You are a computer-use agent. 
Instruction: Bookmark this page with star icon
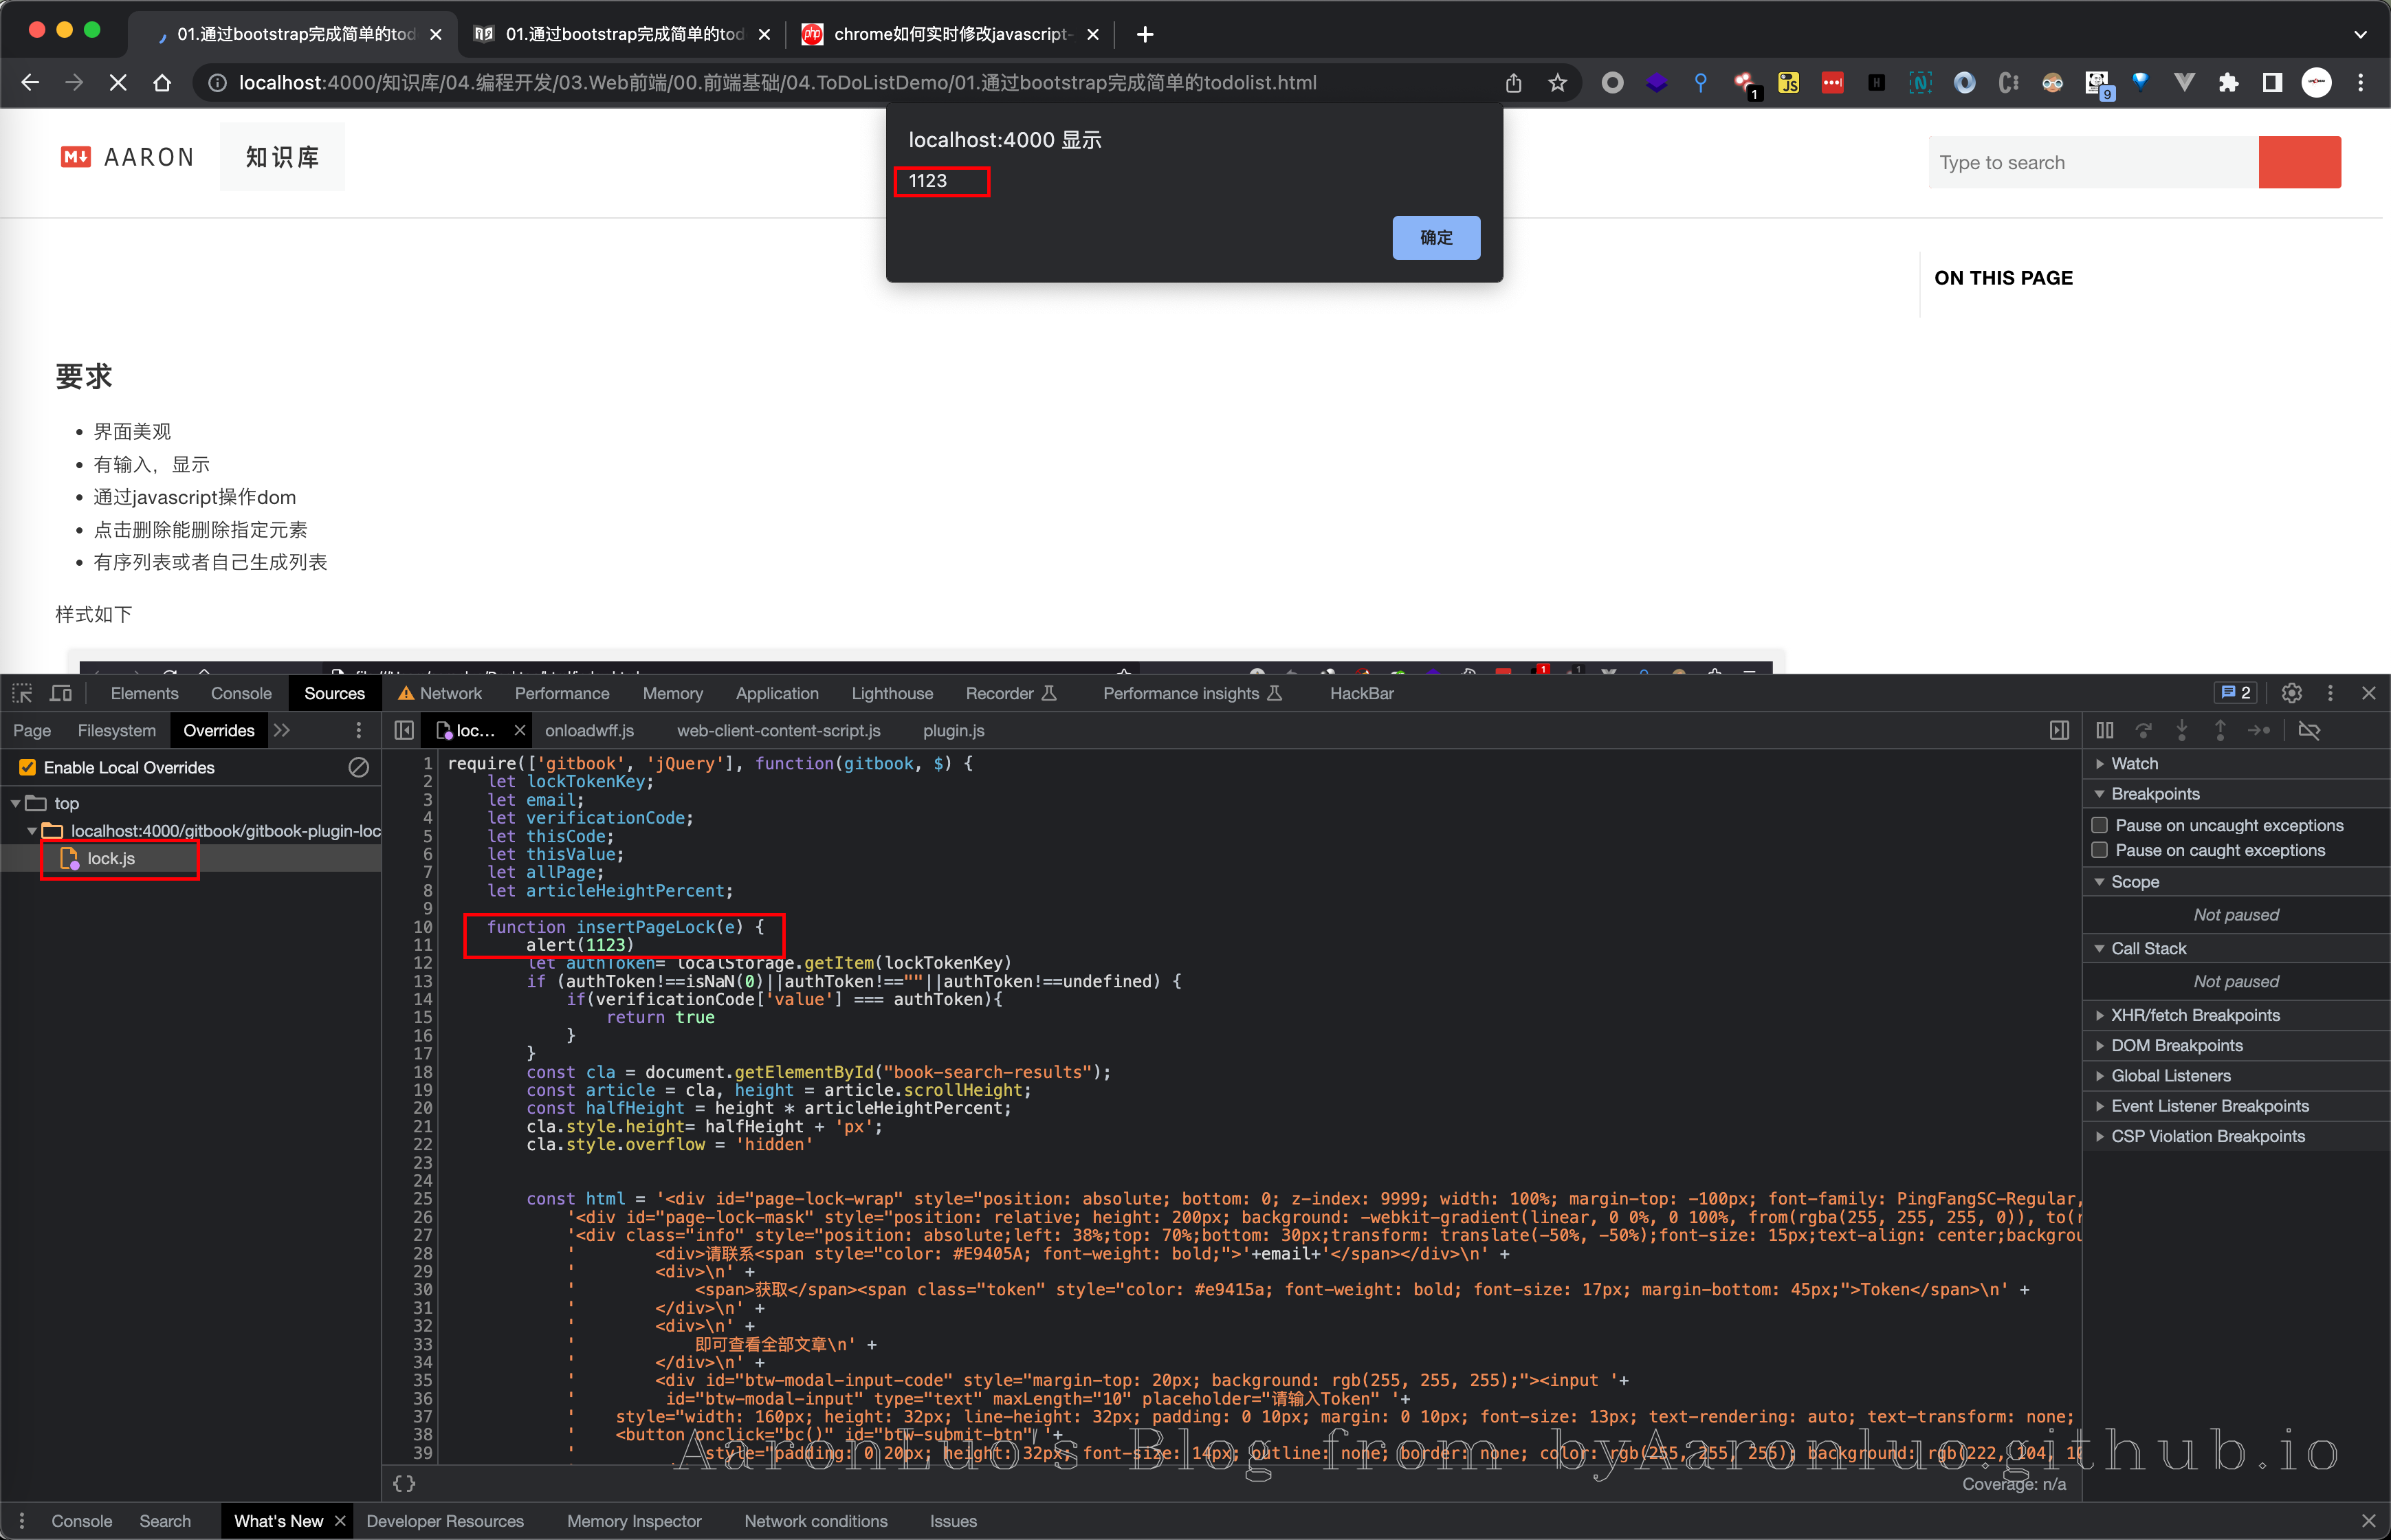(x=1557, y=83)
